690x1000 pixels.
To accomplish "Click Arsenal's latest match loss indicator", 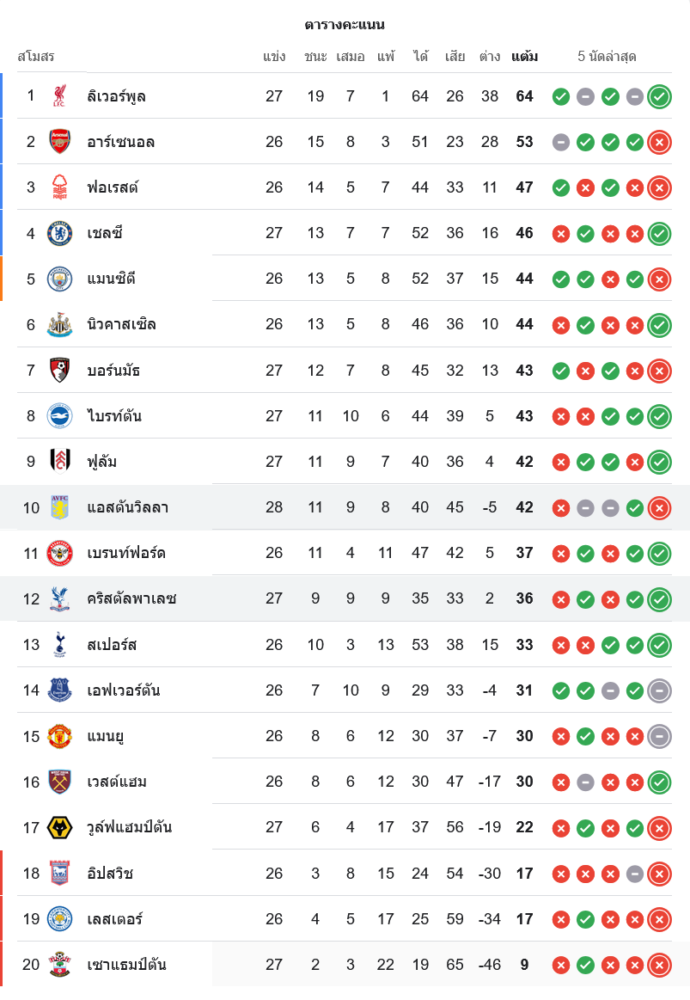I will point(659,142).
